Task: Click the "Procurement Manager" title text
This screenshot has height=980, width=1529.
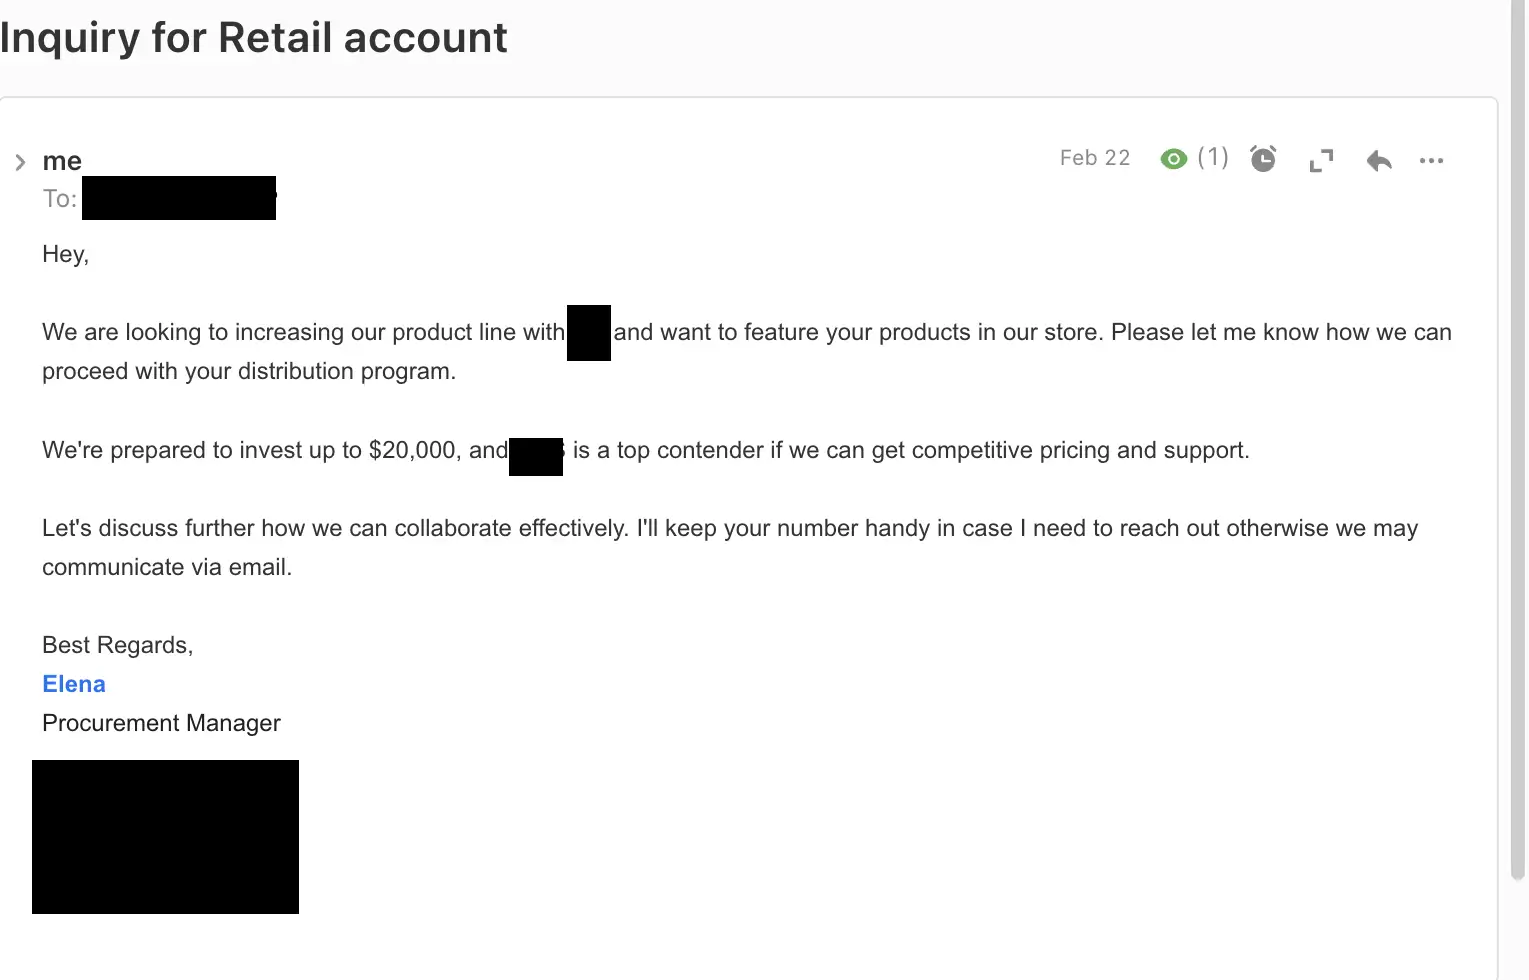Action: (161, 723)
